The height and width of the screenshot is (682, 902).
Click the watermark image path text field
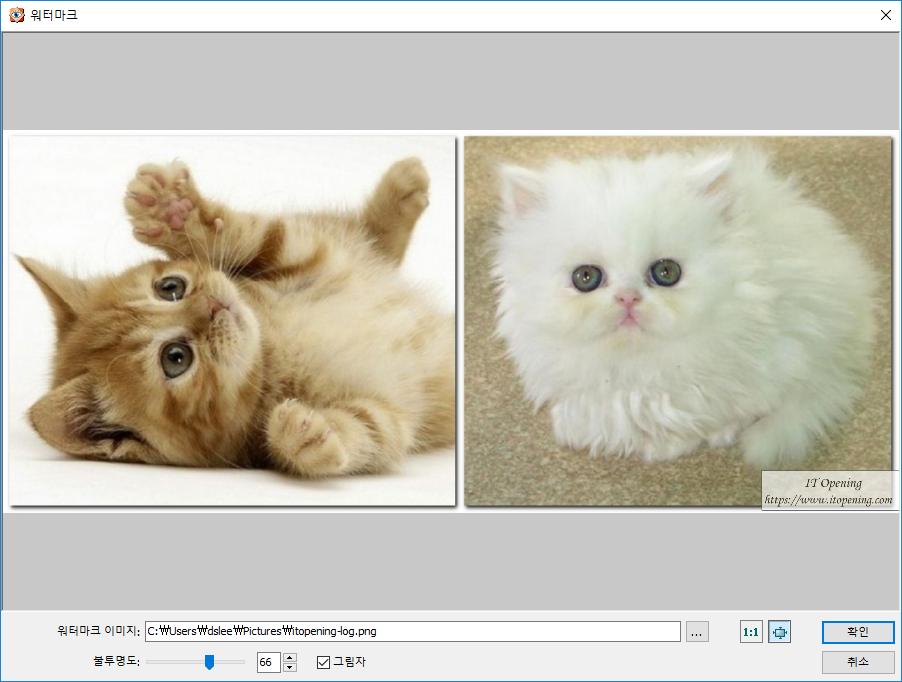pos(412,632)
